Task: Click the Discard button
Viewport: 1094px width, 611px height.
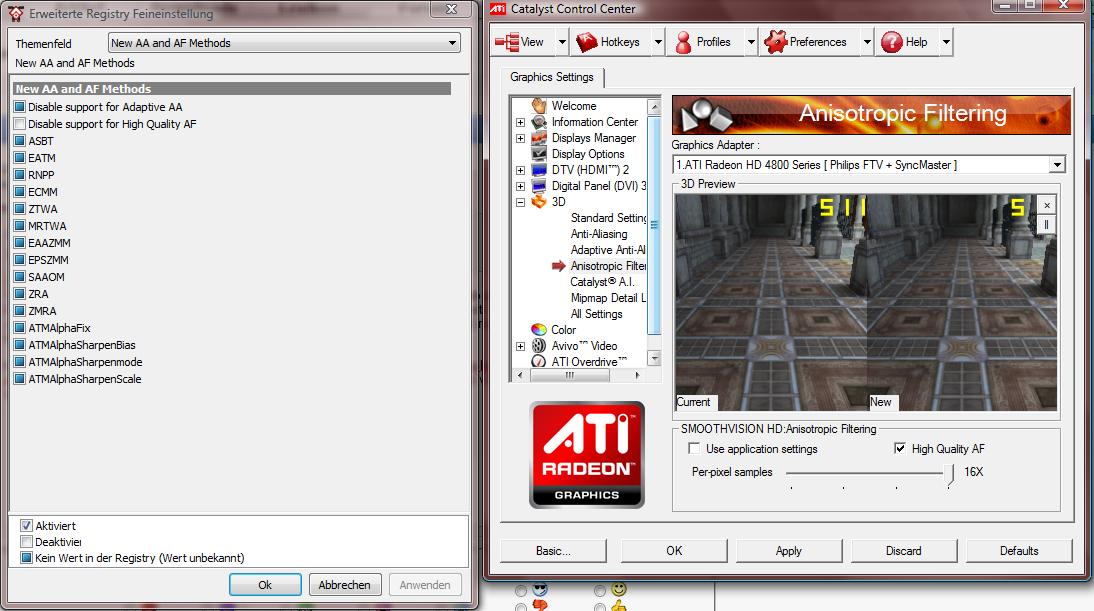Action: click(904, 551)
